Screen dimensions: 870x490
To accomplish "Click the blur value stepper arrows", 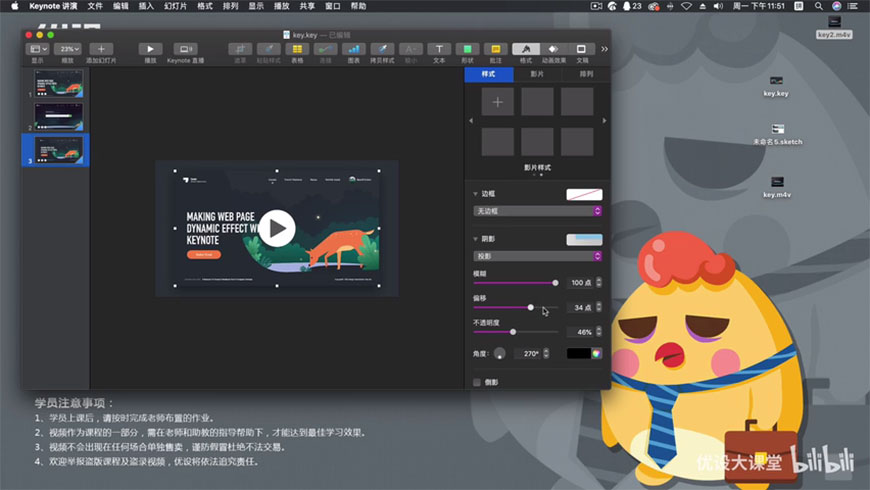I will coord(599,283).
